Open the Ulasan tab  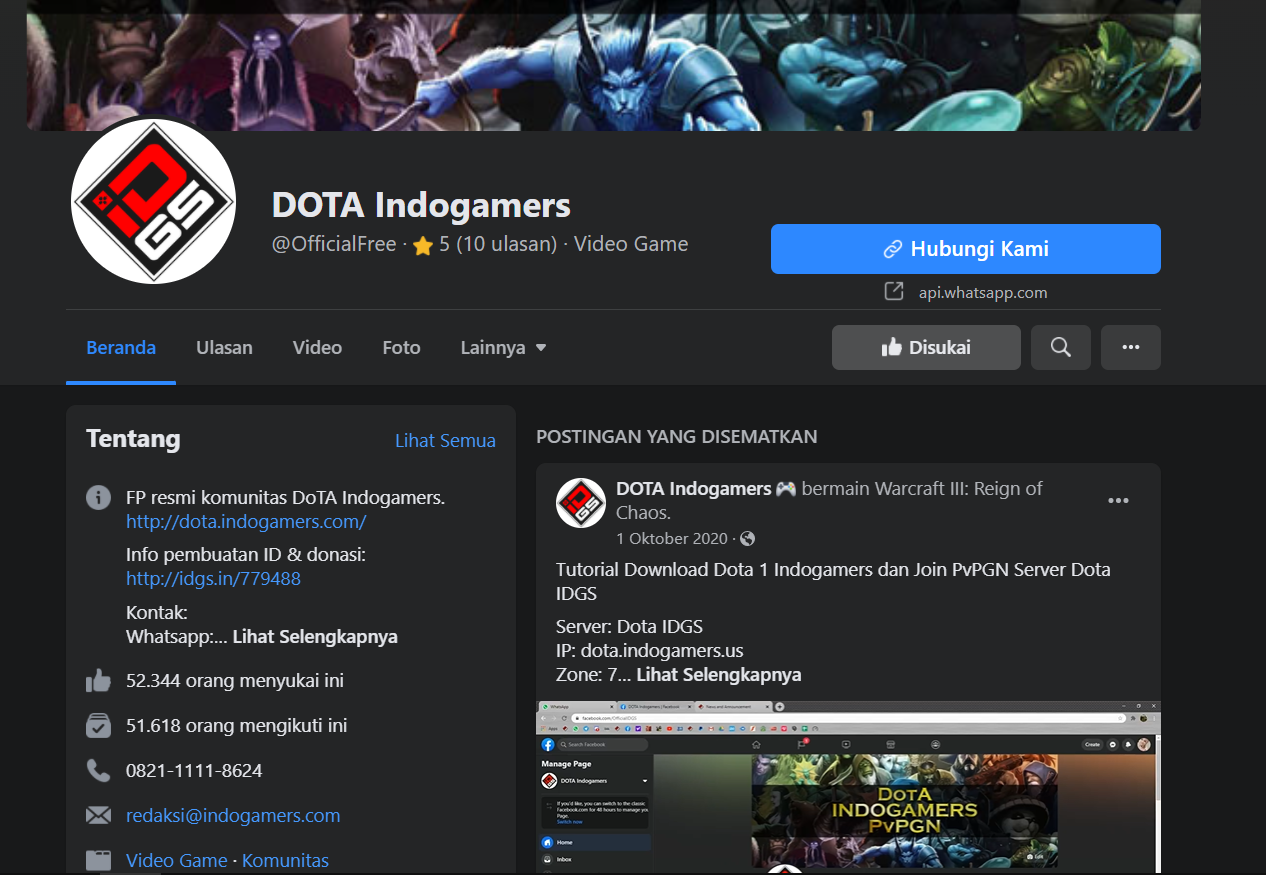coord(224,348)
